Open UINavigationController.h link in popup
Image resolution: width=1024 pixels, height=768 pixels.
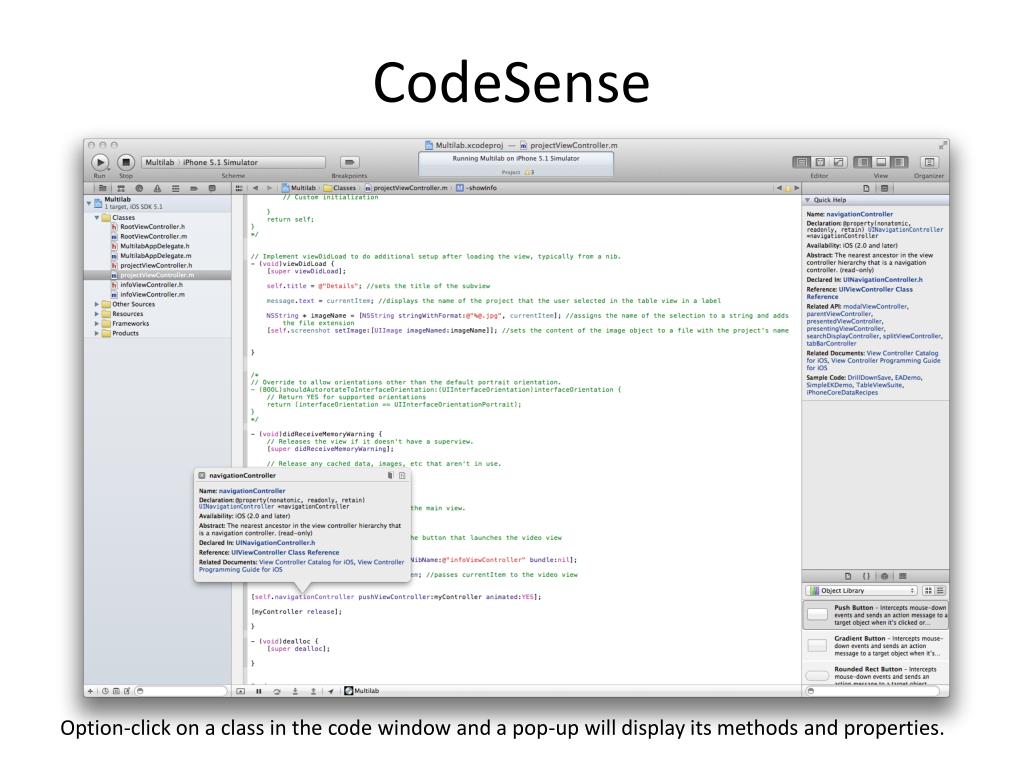(x=275, y=543)
